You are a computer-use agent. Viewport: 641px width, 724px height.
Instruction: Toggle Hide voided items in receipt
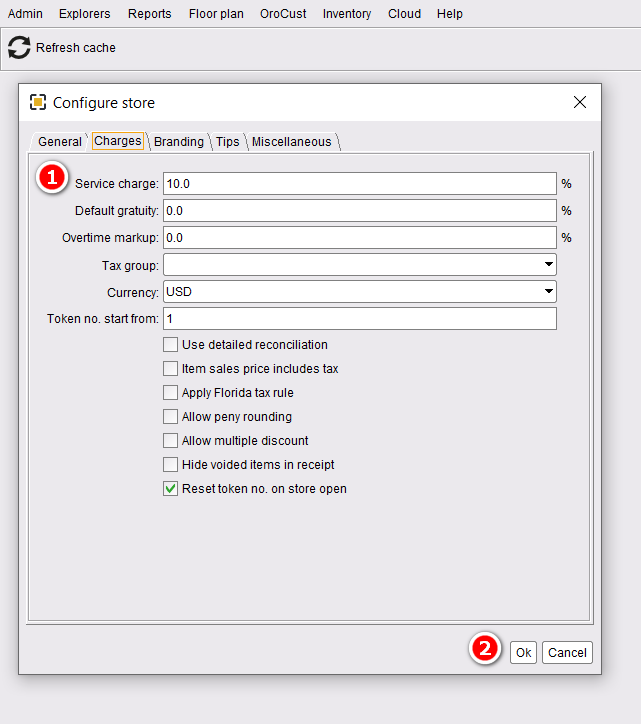170,465
